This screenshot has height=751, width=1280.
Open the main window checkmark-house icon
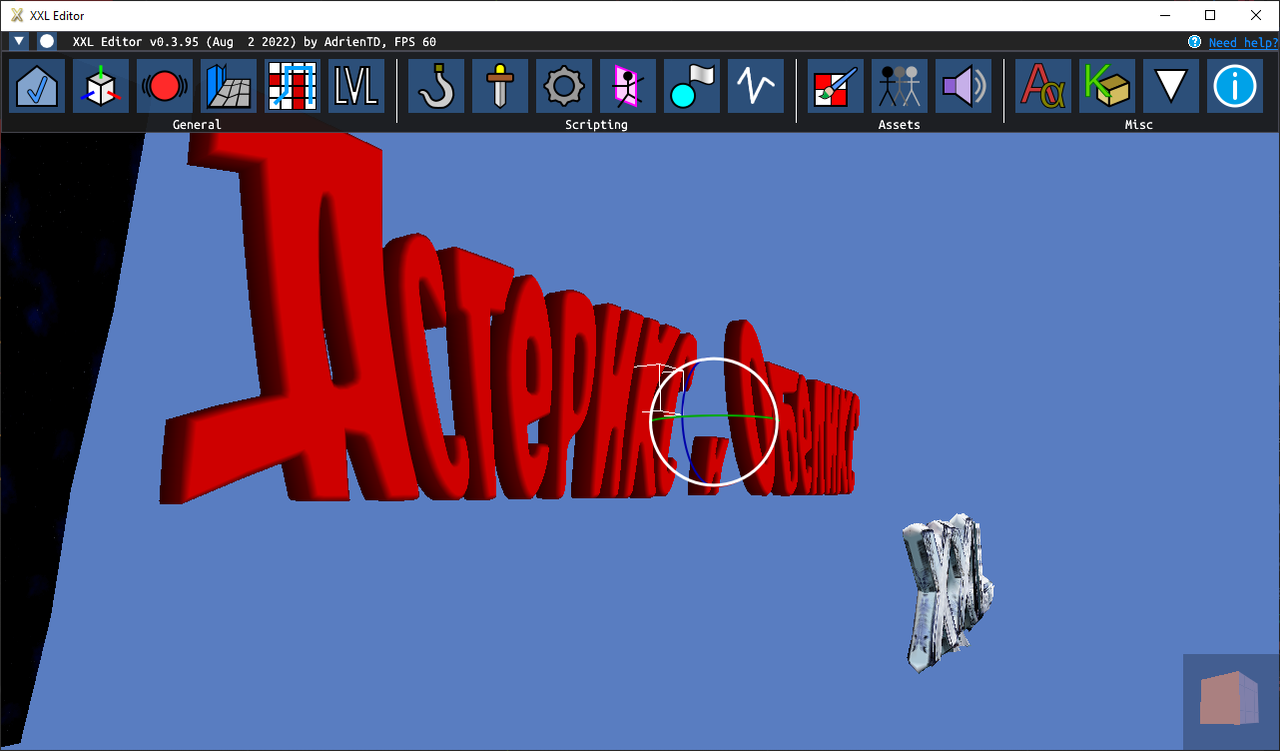(37, 86)
